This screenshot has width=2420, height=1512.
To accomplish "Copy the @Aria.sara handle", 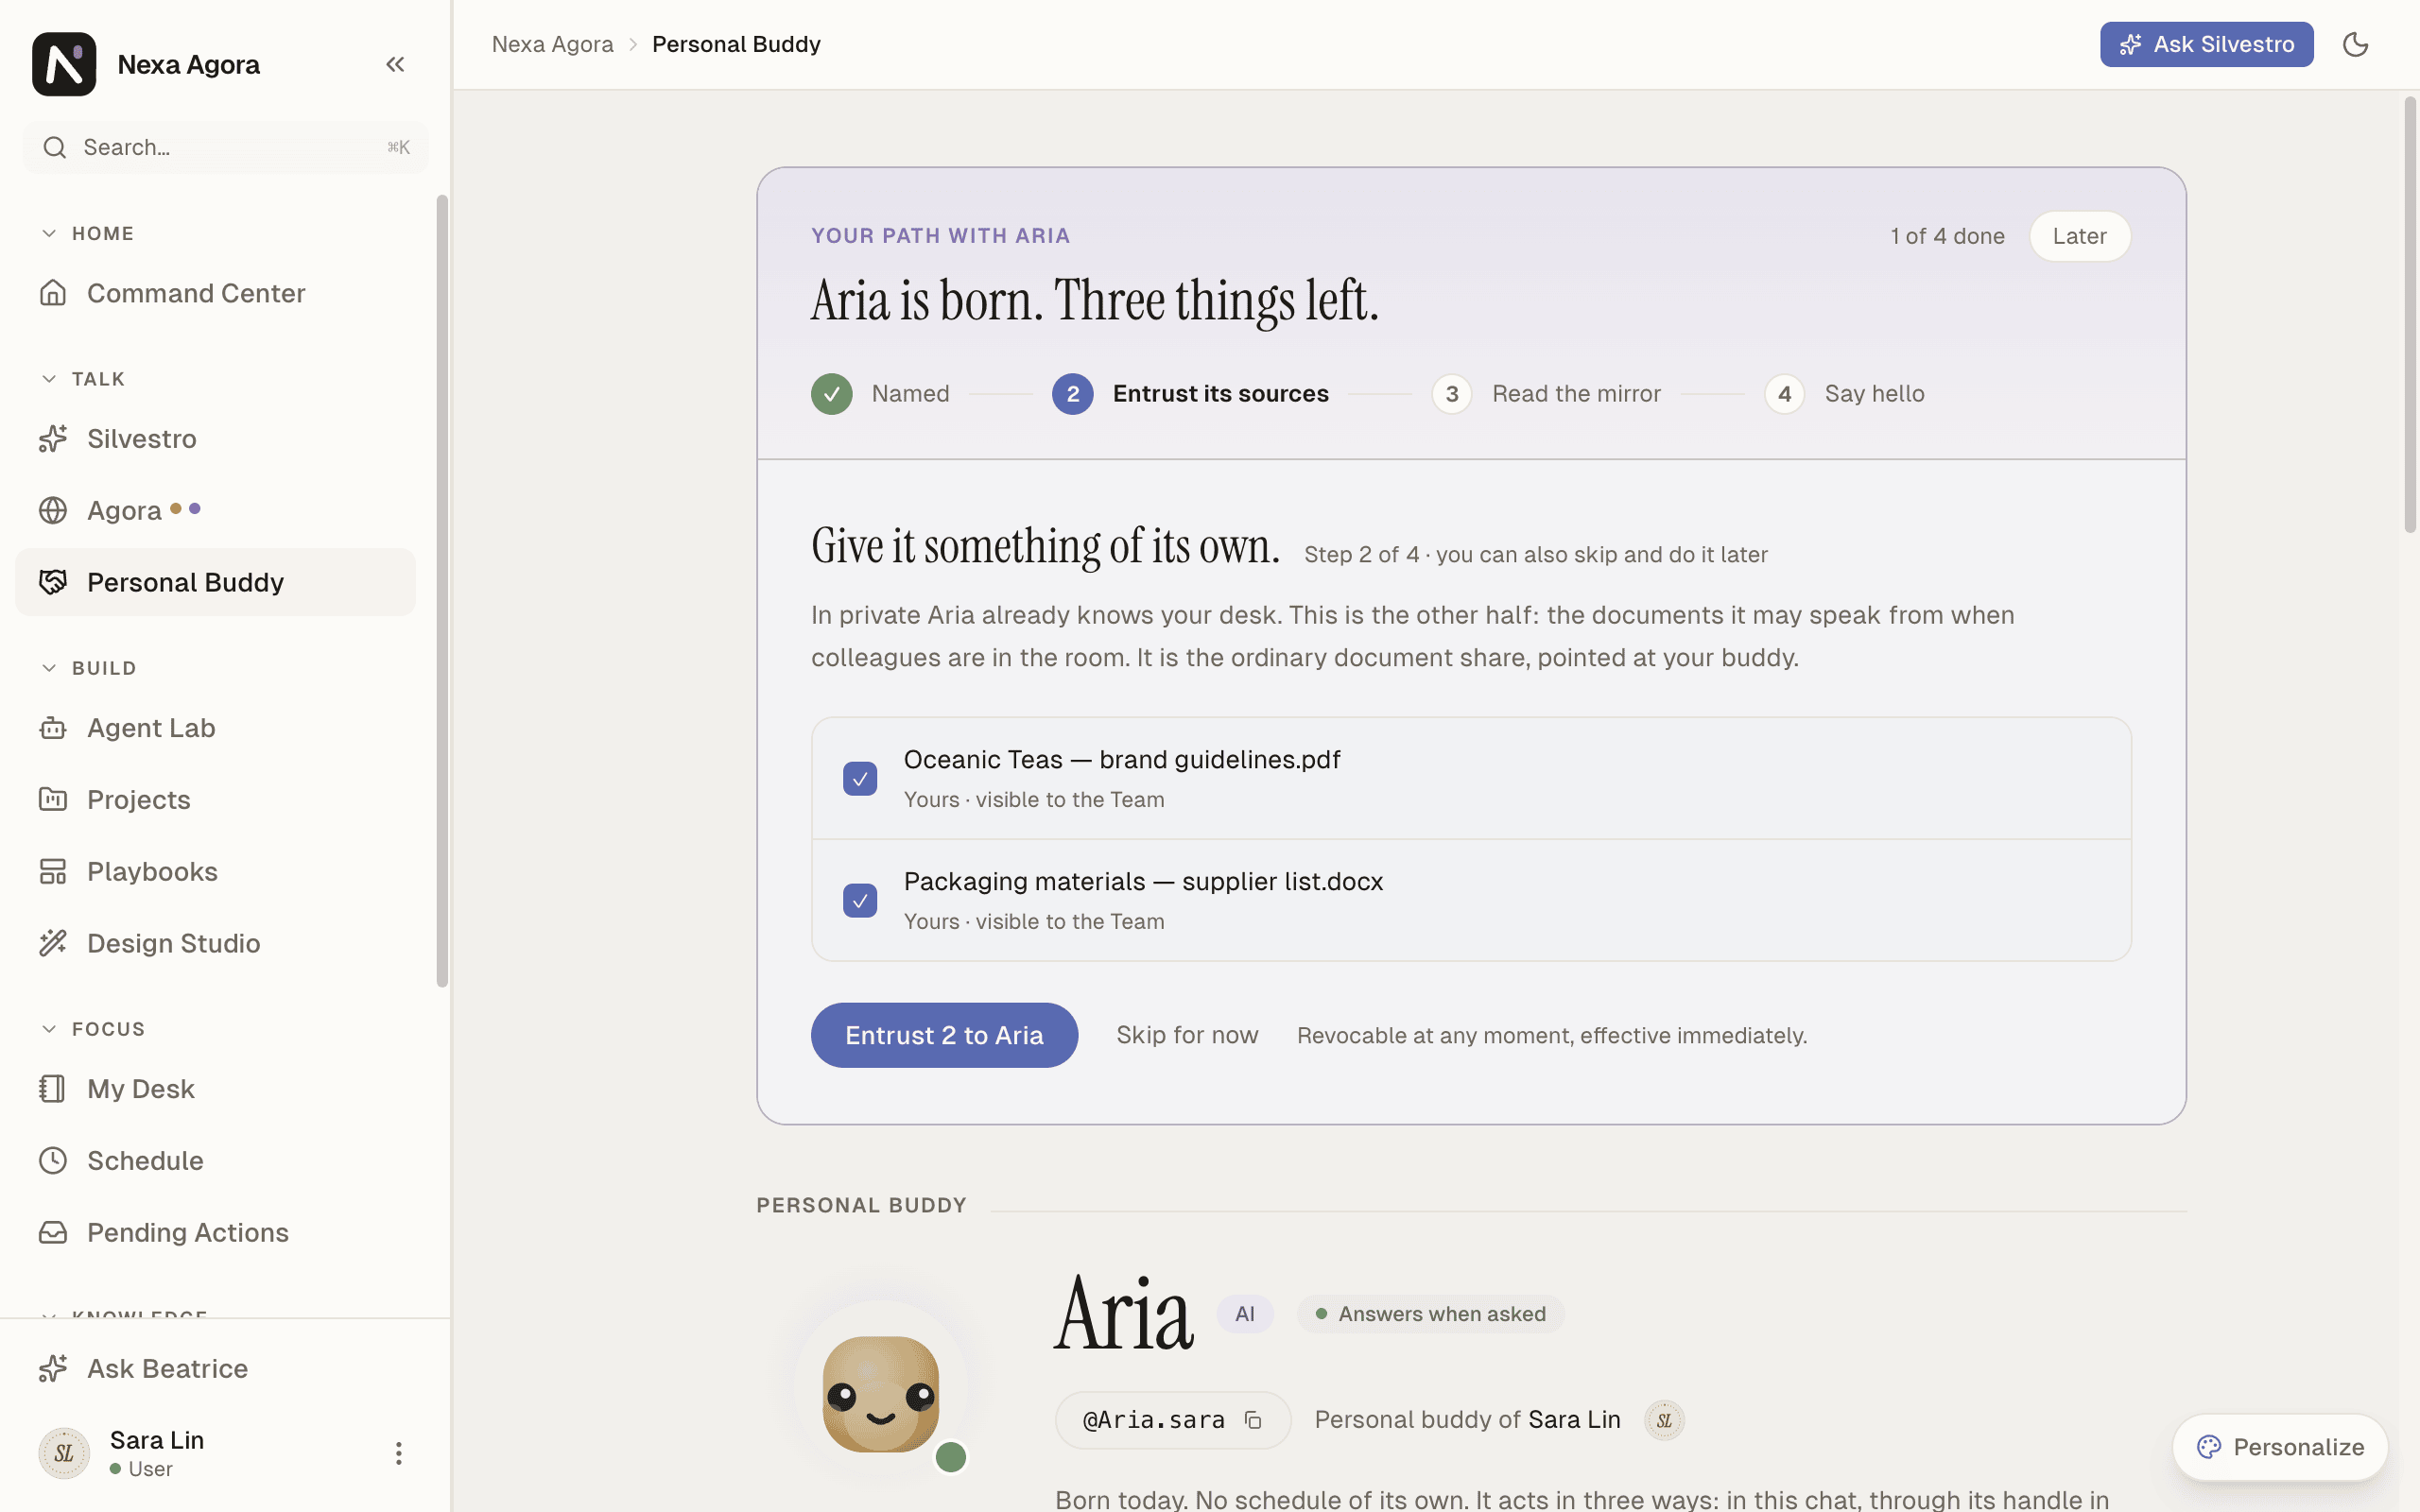I will coord(1253,1420).
